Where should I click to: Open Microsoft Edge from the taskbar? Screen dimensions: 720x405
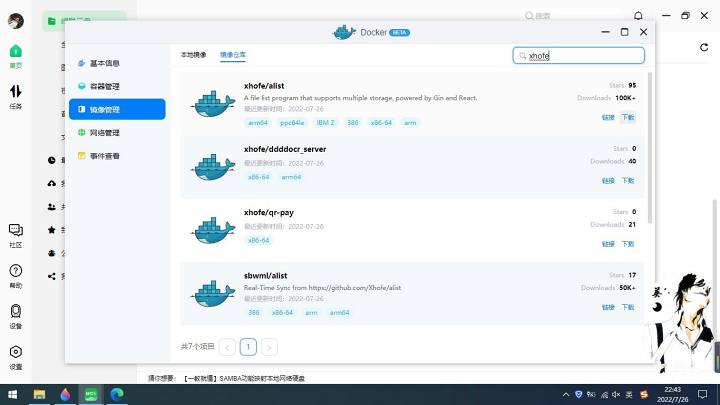pyautogui.click(x=117, y=394)
